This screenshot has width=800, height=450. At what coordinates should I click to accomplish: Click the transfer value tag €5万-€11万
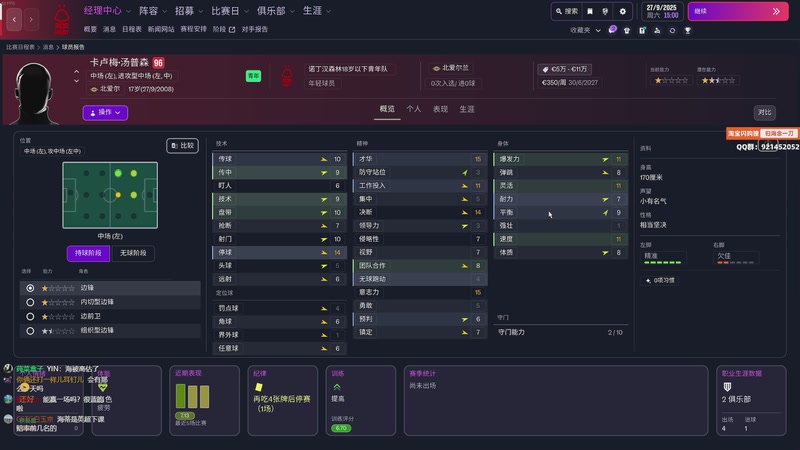tap(565, 69)
